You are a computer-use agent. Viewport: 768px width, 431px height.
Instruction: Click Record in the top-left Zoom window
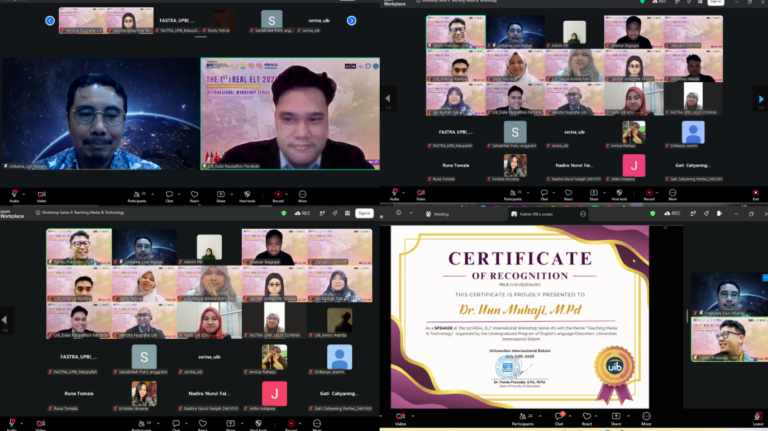[x=278, y=196]
